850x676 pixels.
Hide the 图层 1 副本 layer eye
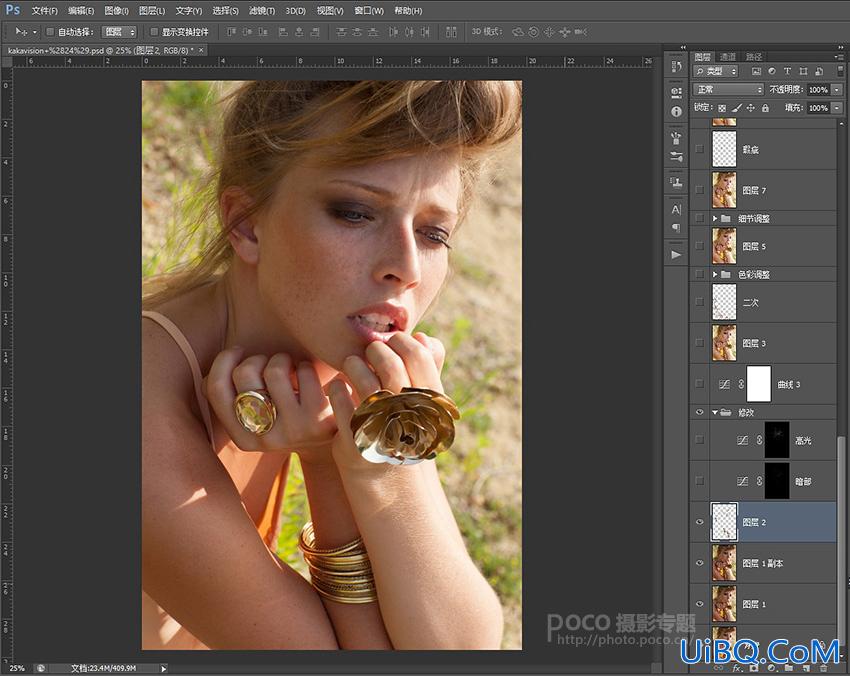pyautogui.click(x=699, y=563)
